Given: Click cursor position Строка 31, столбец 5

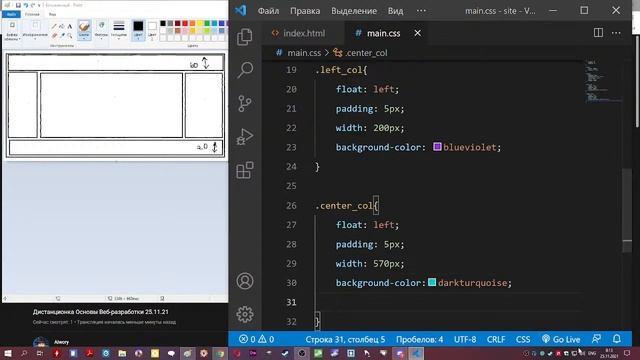Looking at the screenshot, I should (345, 339).
